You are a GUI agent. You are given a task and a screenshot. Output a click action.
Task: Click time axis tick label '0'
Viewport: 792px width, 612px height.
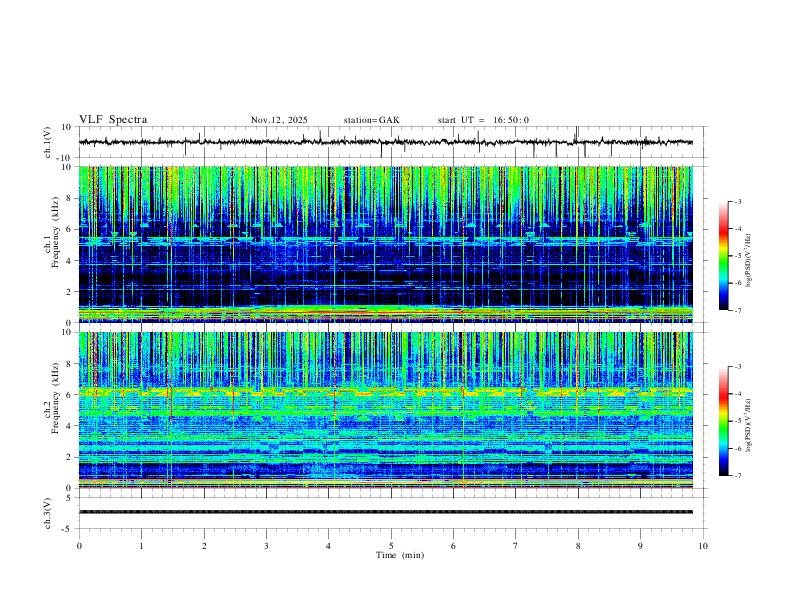pyautogui.click(x=79, y=546)
